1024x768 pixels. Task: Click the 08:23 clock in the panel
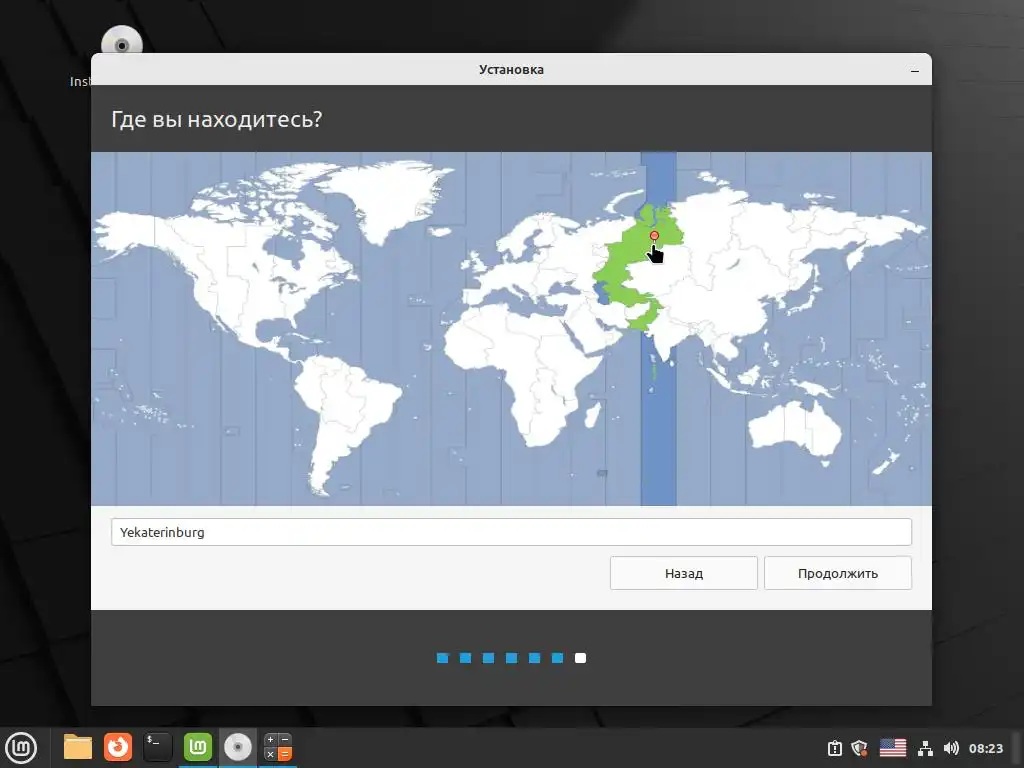(985, 748)
